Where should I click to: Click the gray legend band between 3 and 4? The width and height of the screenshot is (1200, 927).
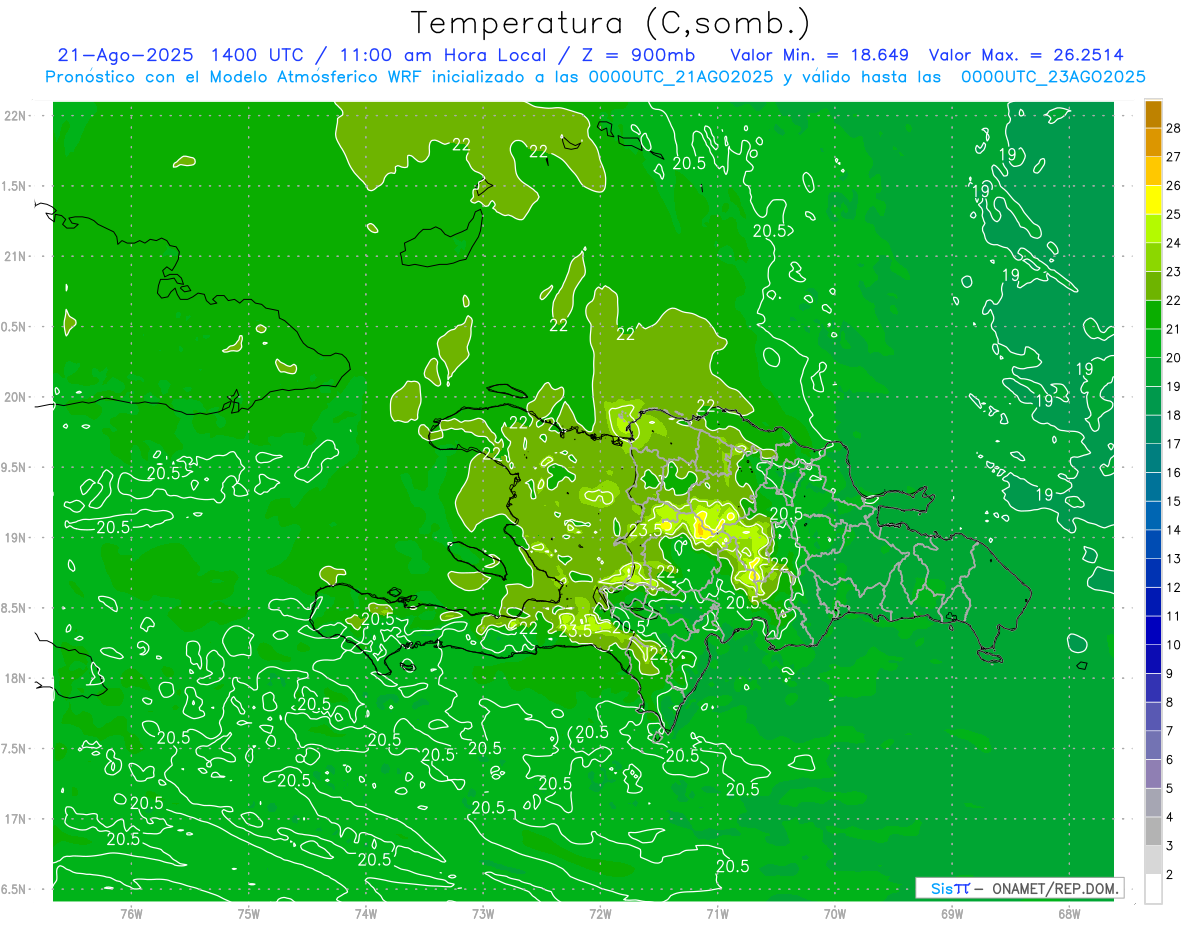(1153, 832)
